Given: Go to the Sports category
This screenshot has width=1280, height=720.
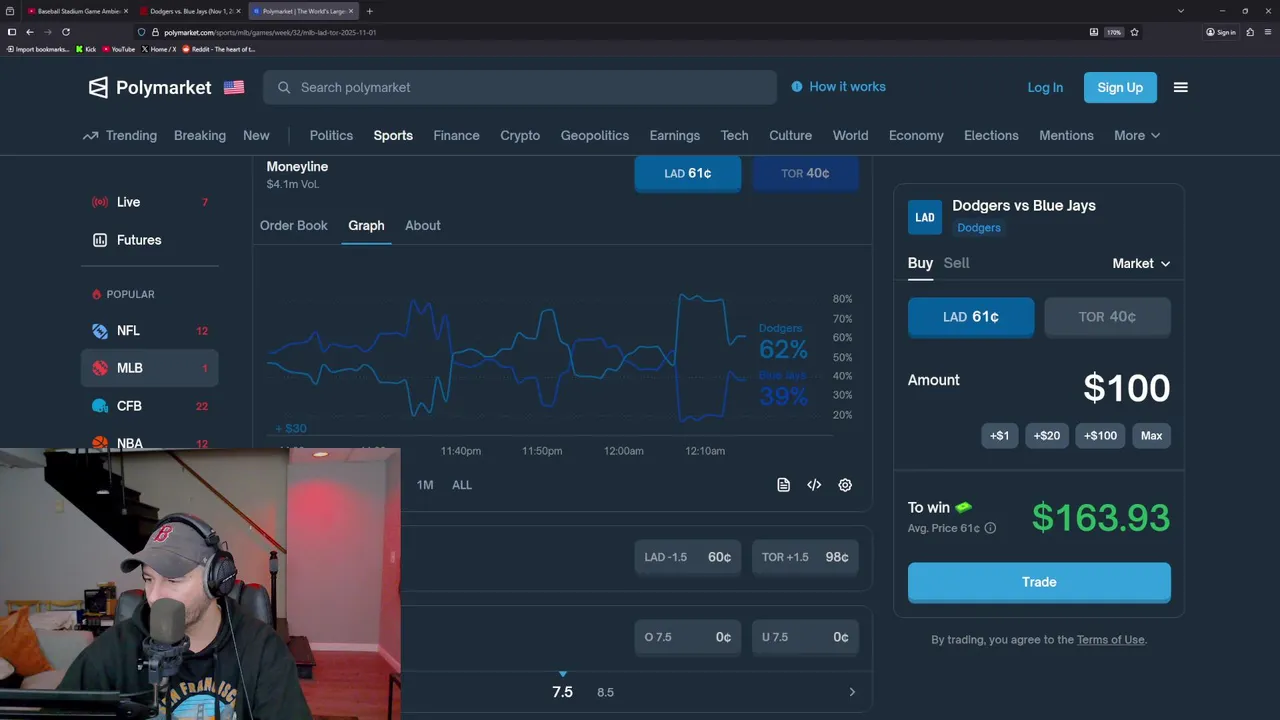Looking at the screenshot, I should click(x=393, y=136).
